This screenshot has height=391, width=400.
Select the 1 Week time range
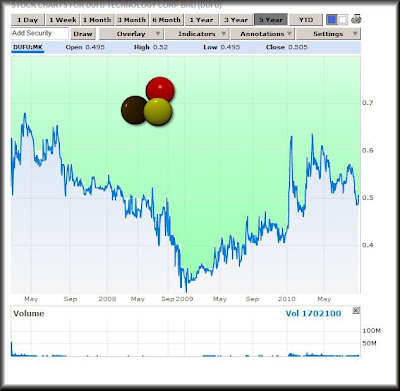click(63, 20)
